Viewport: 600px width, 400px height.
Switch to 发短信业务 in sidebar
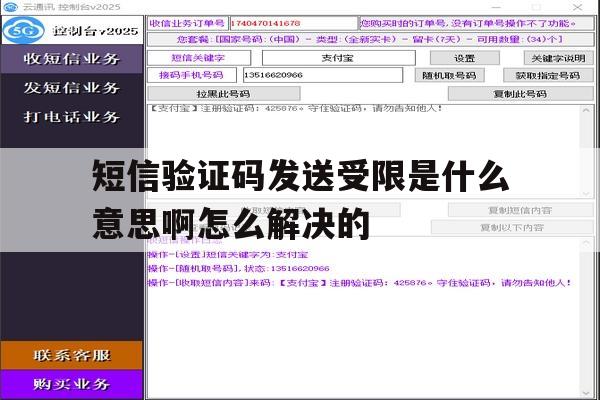click(72, 88)
